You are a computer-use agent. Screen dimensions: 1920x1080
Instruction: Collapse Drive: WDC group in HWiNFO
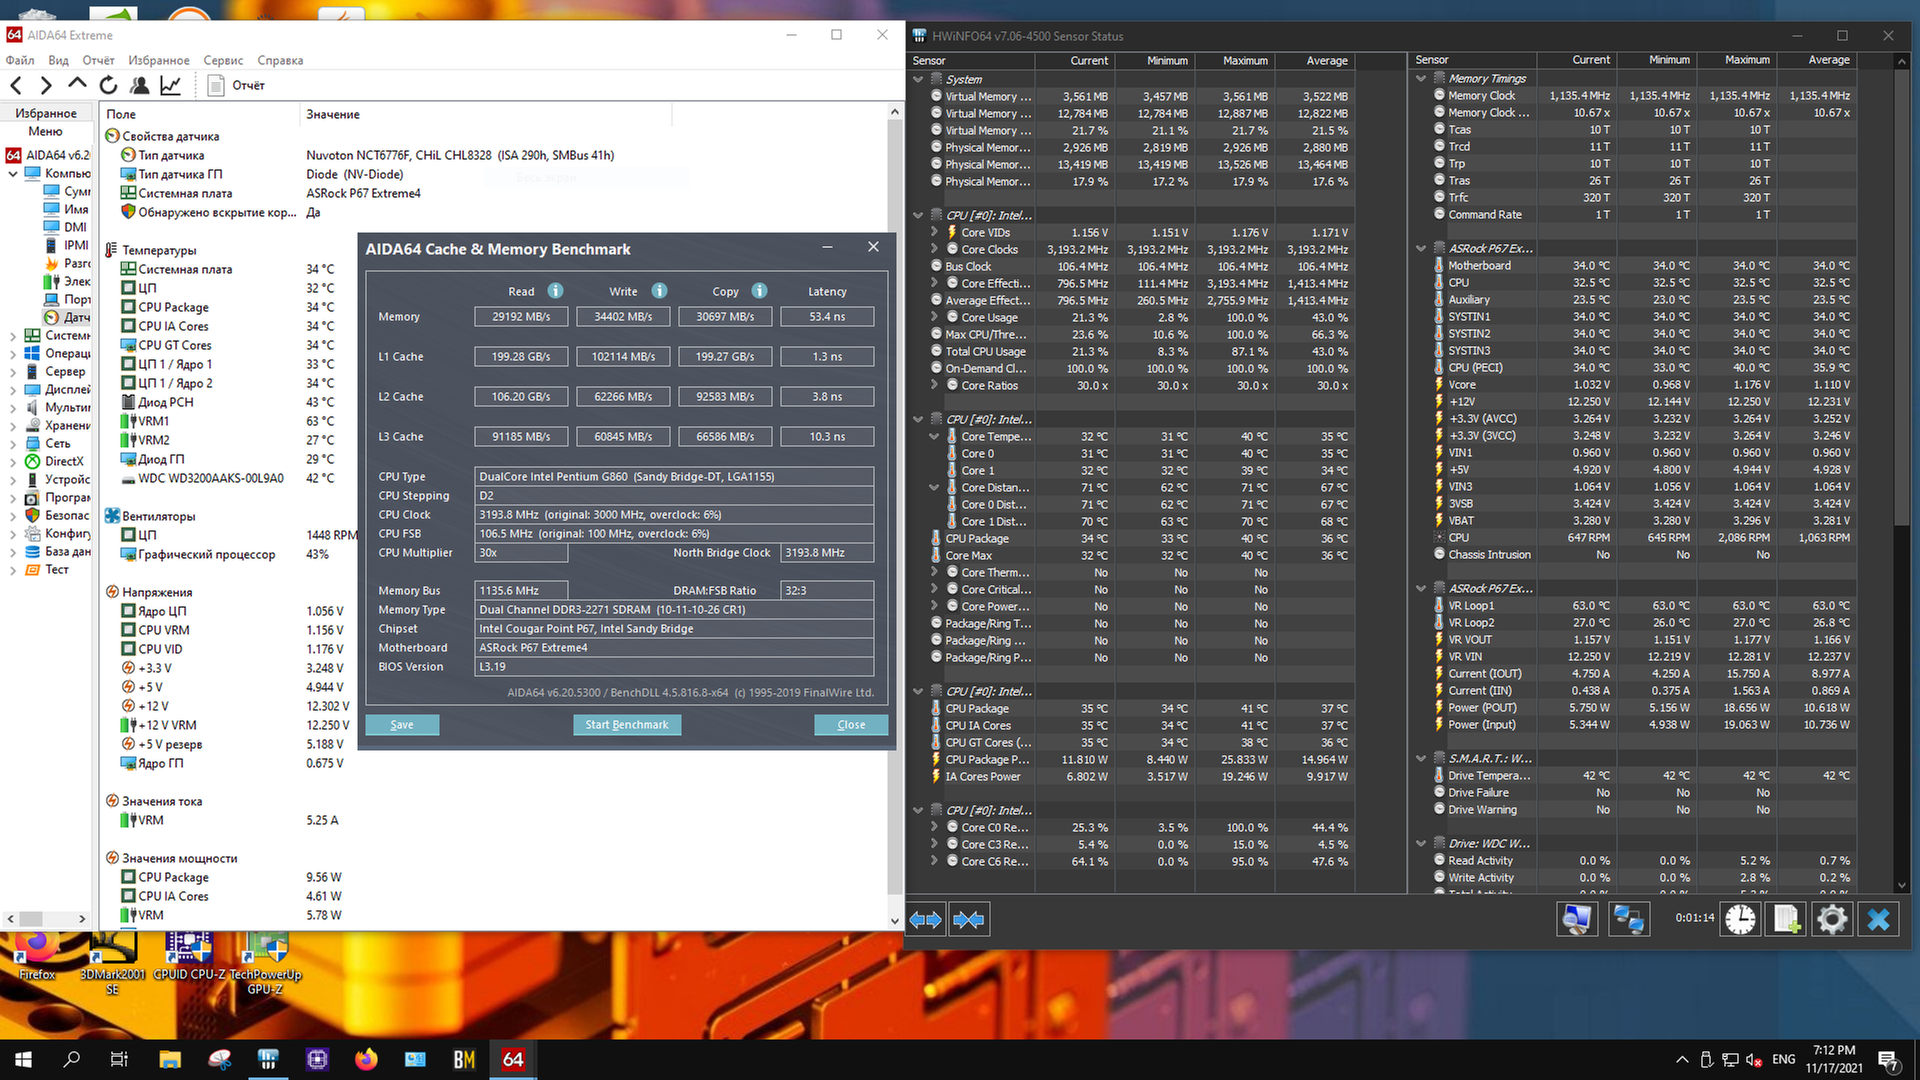(1421, 843)
